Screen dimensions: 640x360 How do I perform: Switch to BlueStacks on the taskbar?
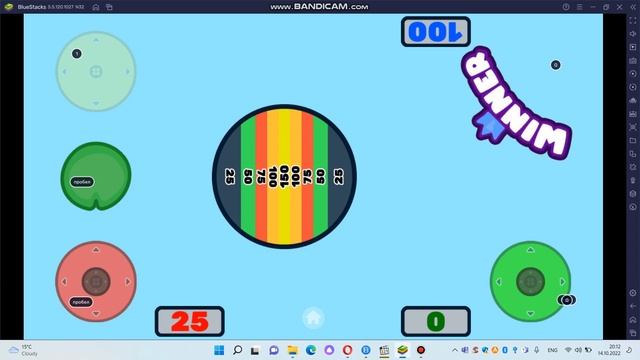point(402,350)
